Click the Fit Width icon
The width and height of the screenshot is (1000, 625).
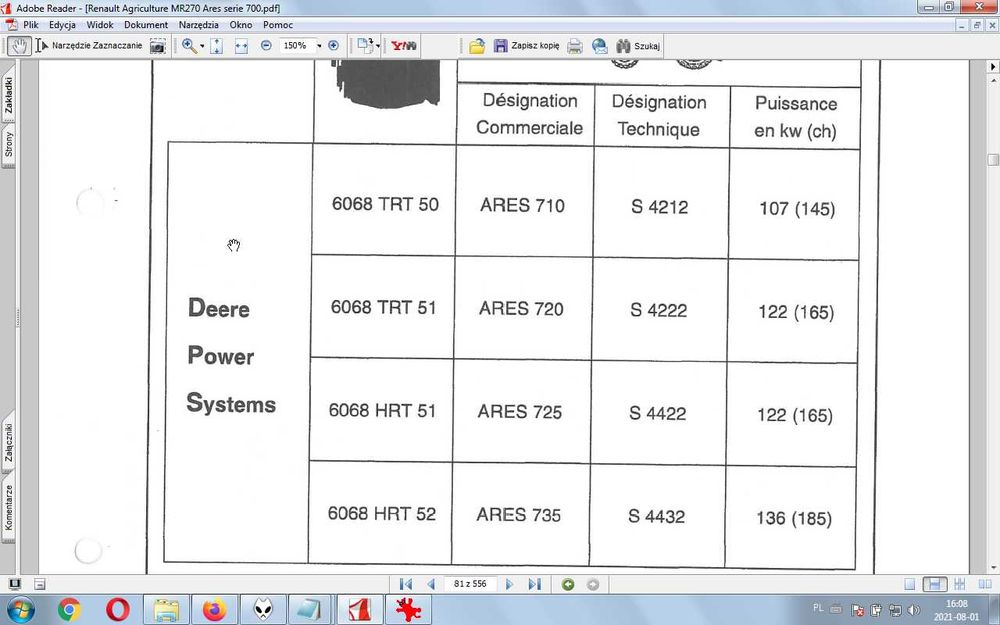[x=241, y=46]
